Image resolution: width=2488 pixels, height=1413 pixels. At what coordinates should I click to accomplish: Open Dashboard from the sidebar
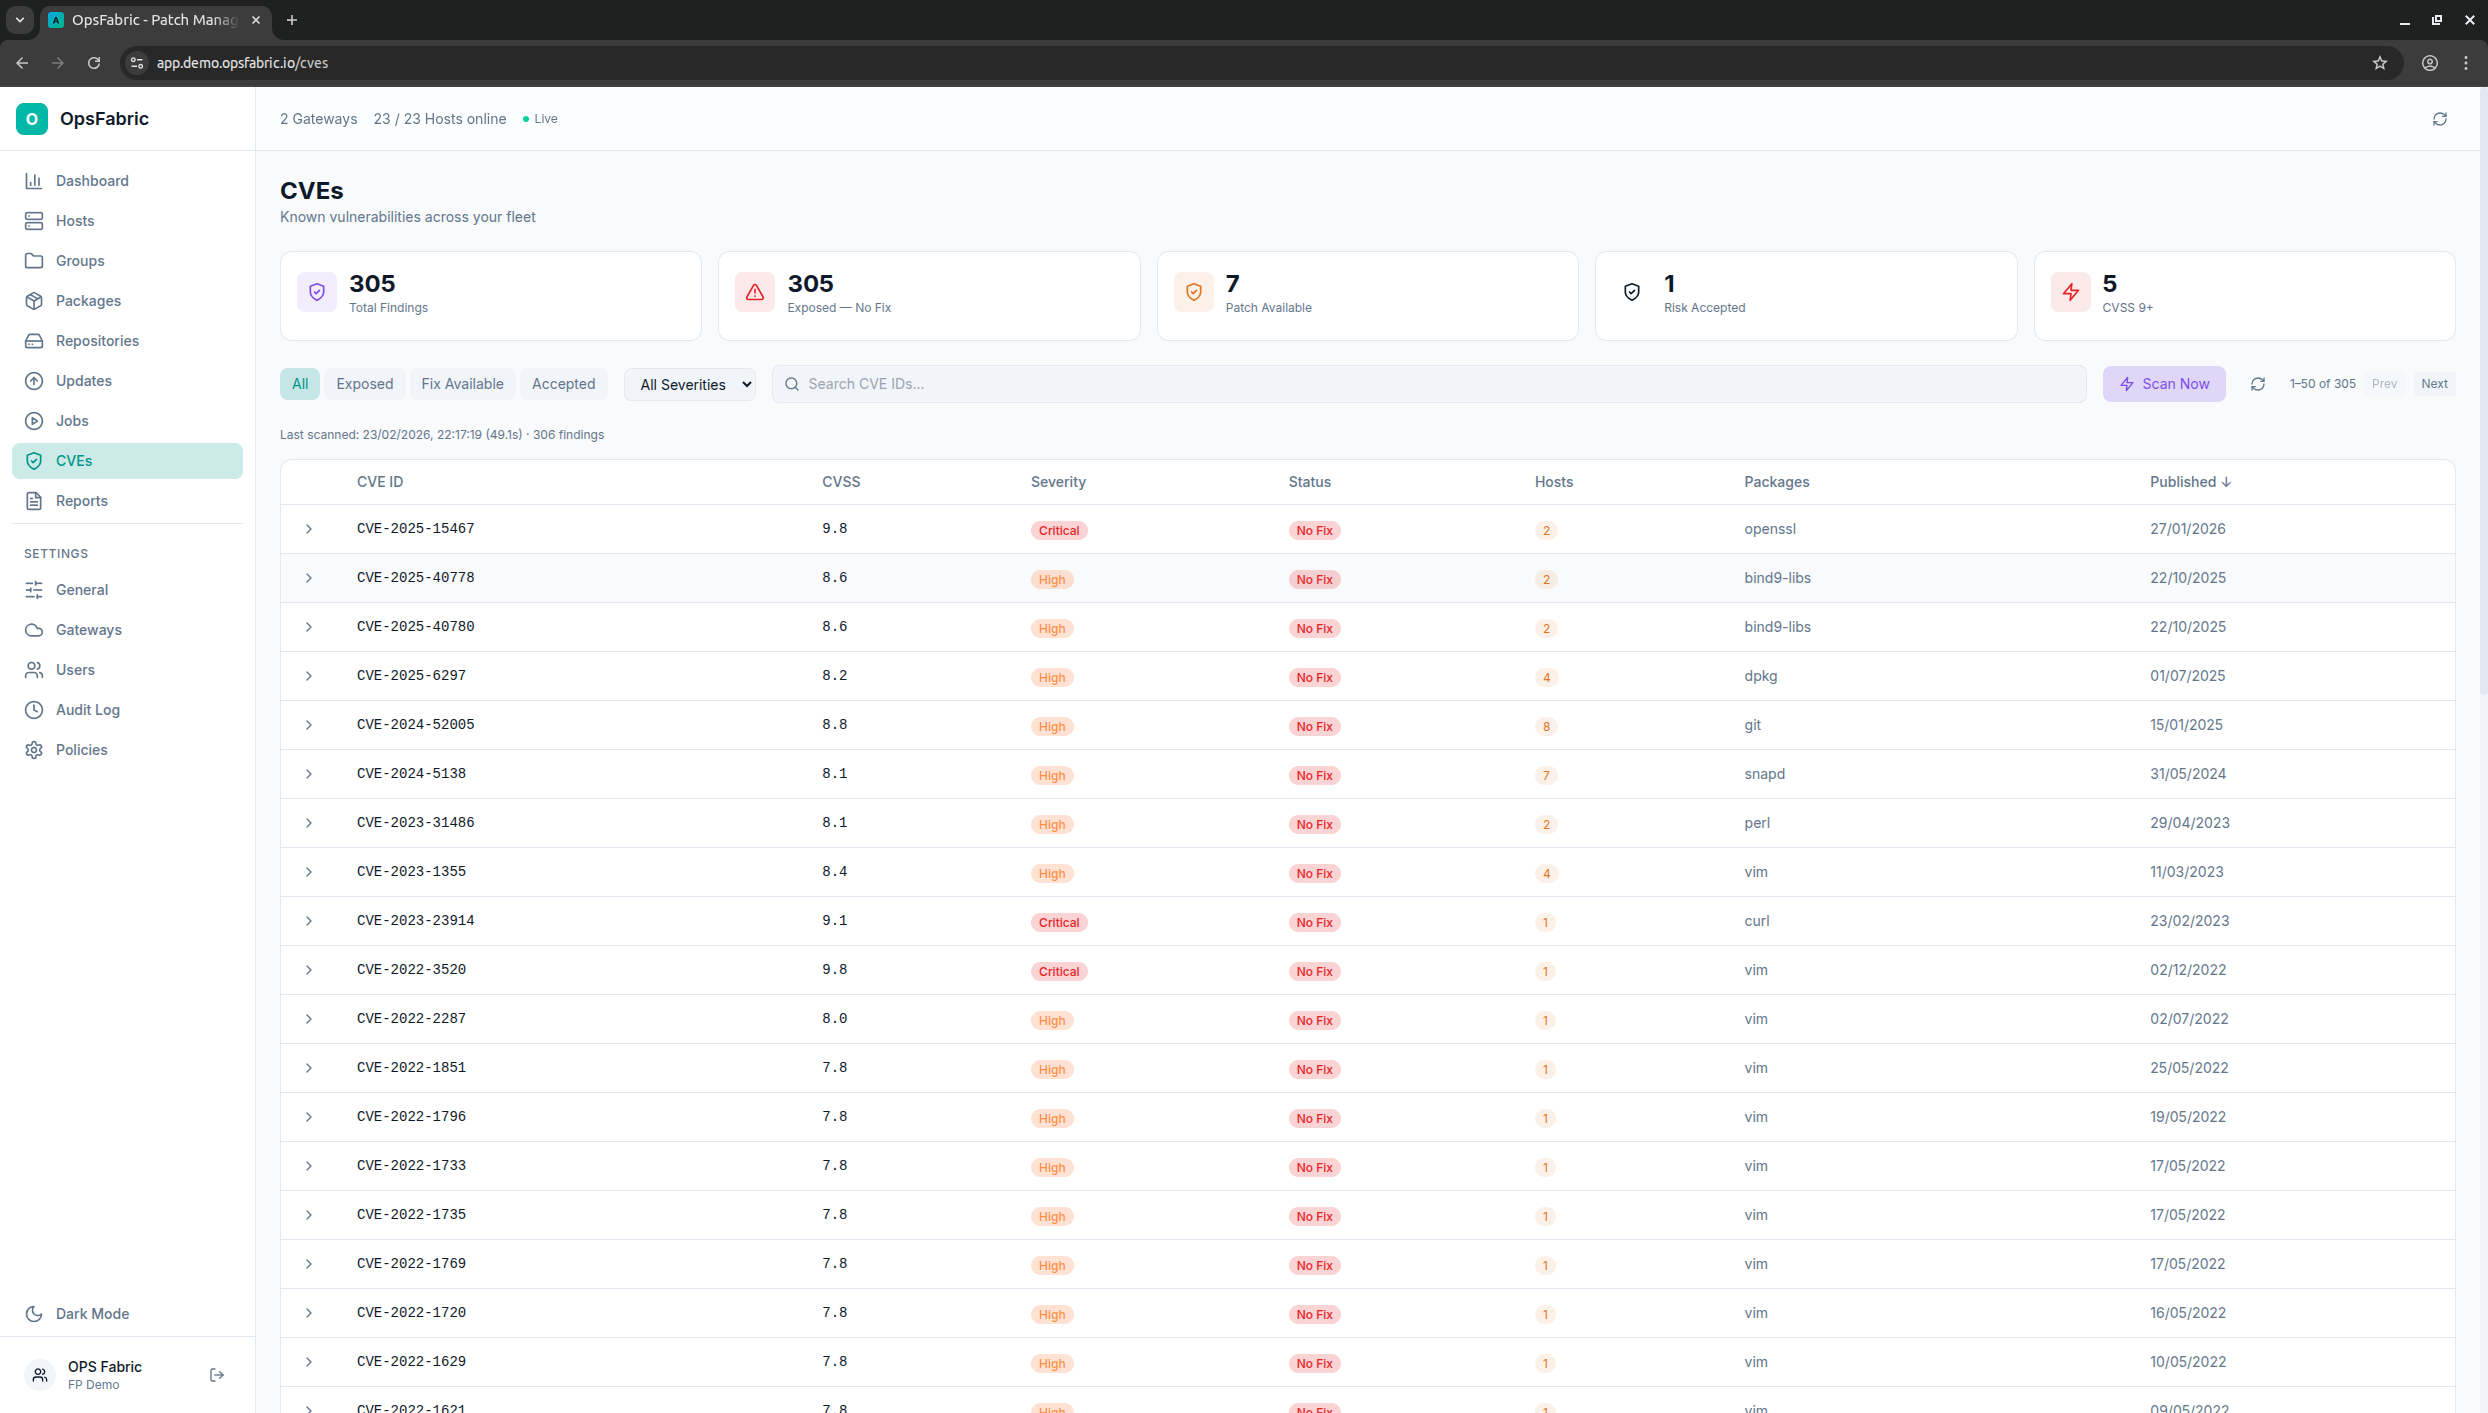click(92, 181)
